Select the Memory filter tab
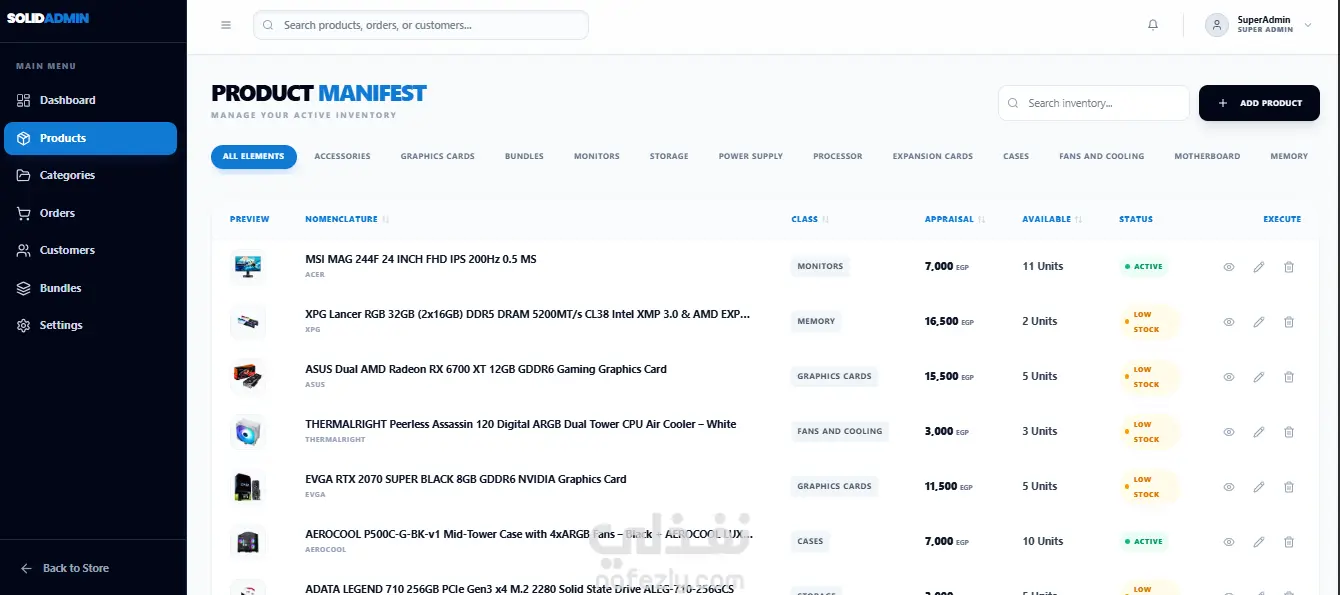The width and height of the screenshot is (1340, 595). point(1289,156)
